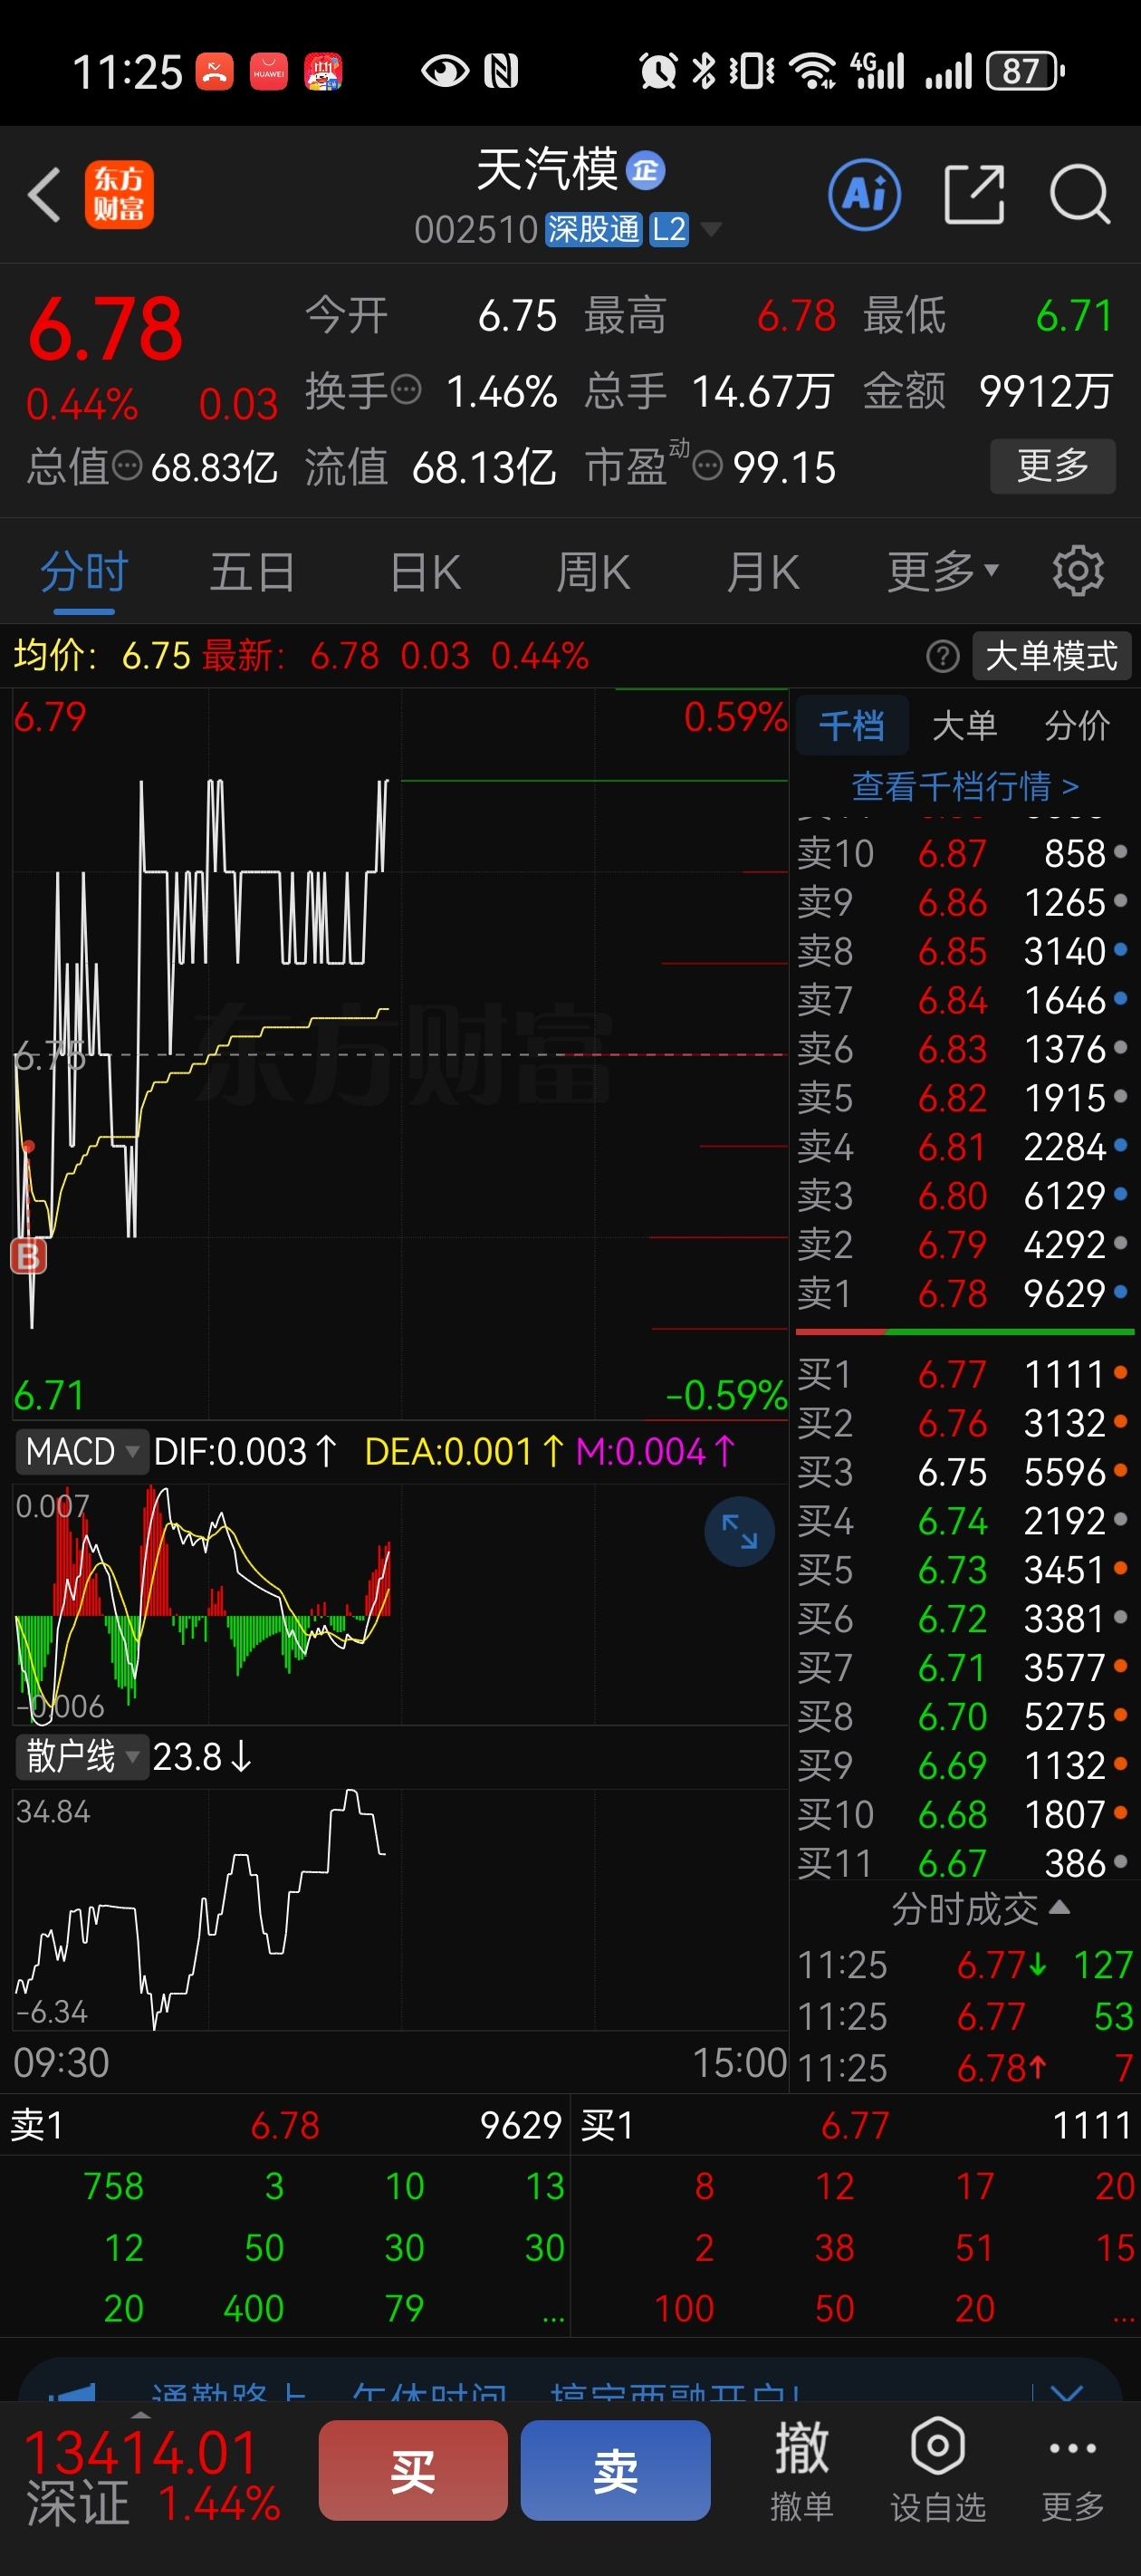Viewport: 1141px width, 2576px height.
Task: Select the 千档 order book tab
Action: [x=852, y=725]
